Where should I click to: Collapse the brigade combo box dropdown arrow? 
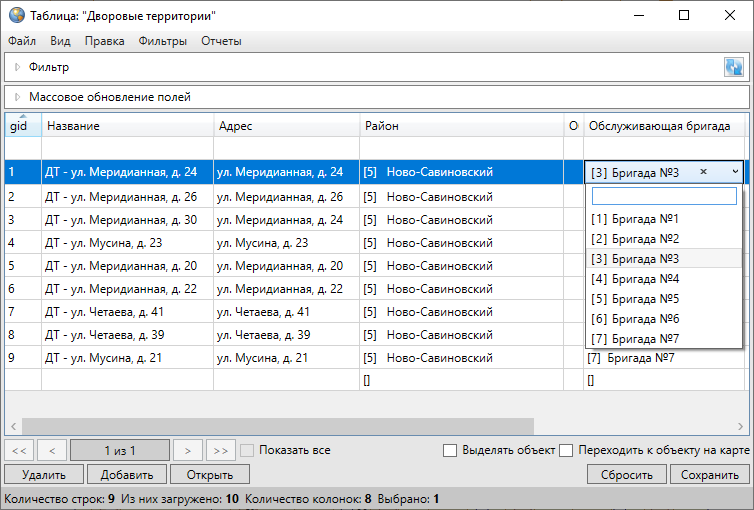tap(734, 172)
